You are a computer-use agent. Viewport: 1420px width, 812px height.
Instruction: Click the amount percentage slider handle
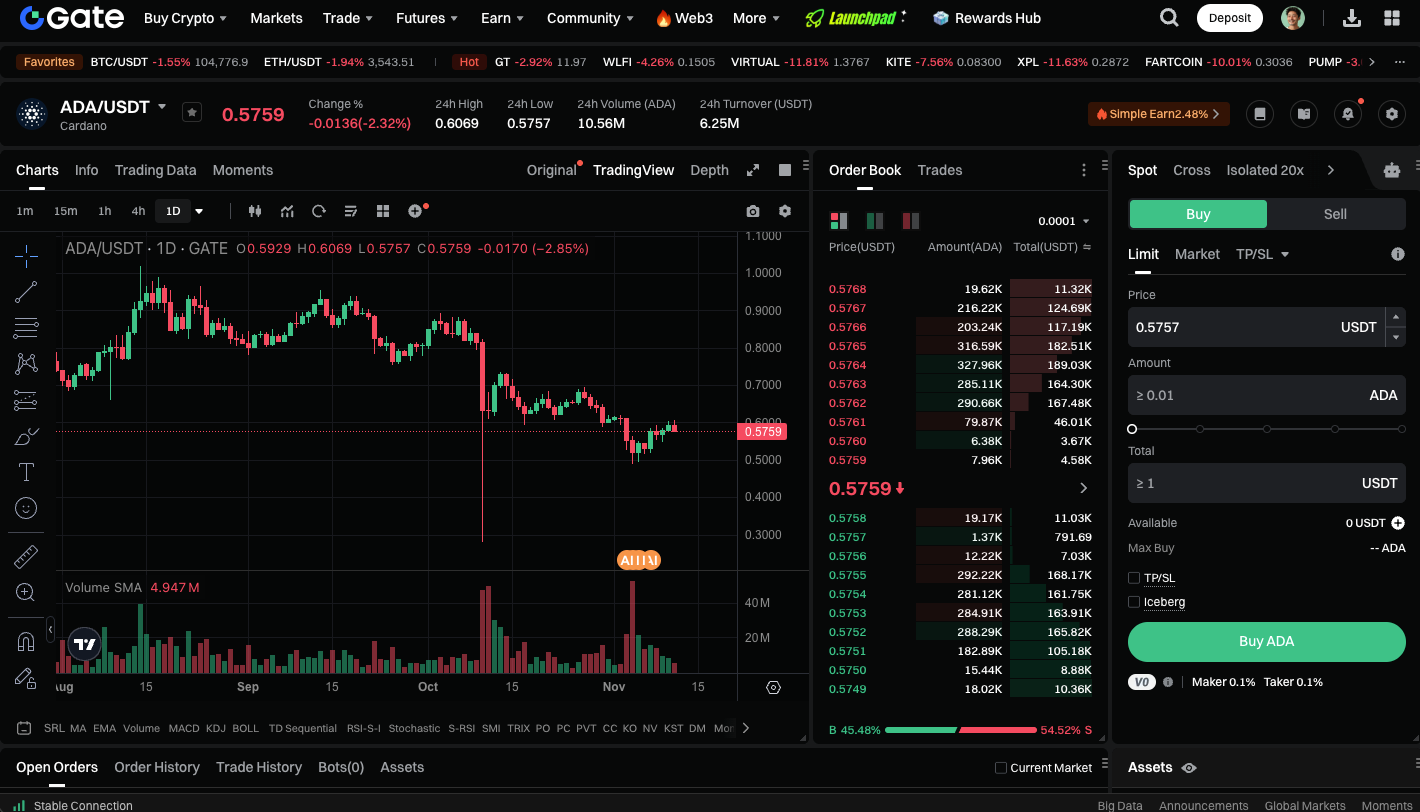pos(1132,429)
